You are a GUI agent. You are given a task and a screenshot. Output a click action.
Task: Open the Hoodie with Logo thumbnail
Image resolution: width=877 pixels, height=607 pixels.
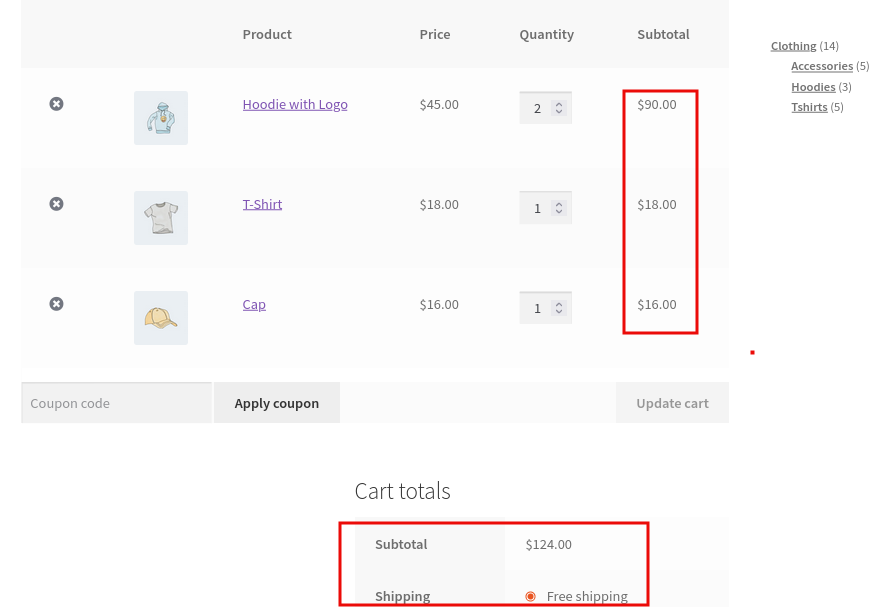click(161, 118)
